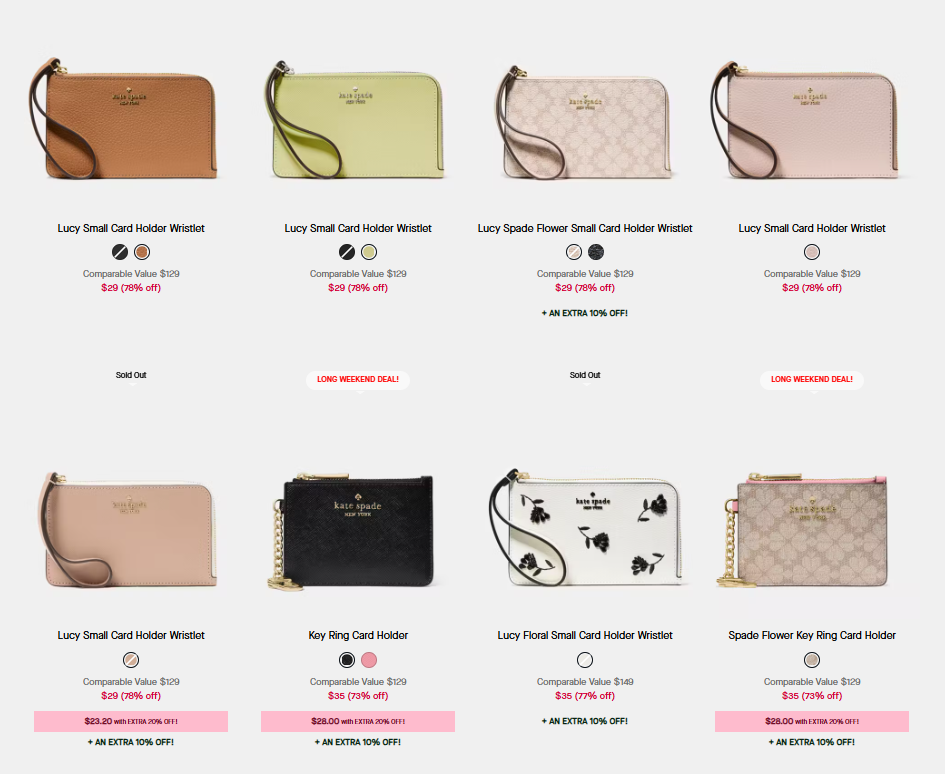Click the $23.20 extra 20% off banner
945x774 pixels.
131,722
